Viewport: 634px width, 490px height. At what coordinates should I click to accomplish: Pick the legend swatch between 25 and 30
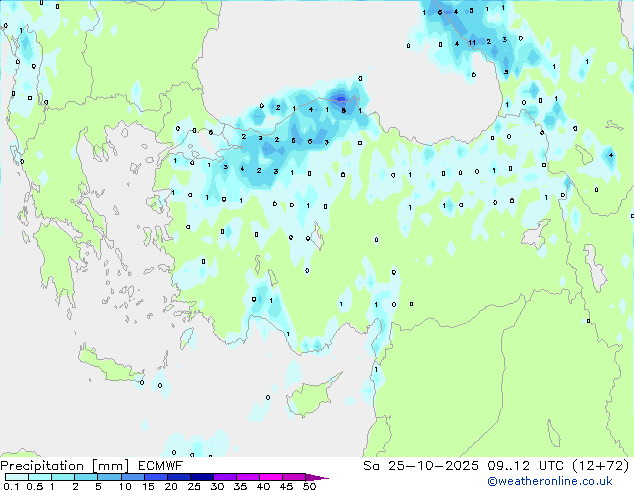pyautogui.click(x=201, y=477)
